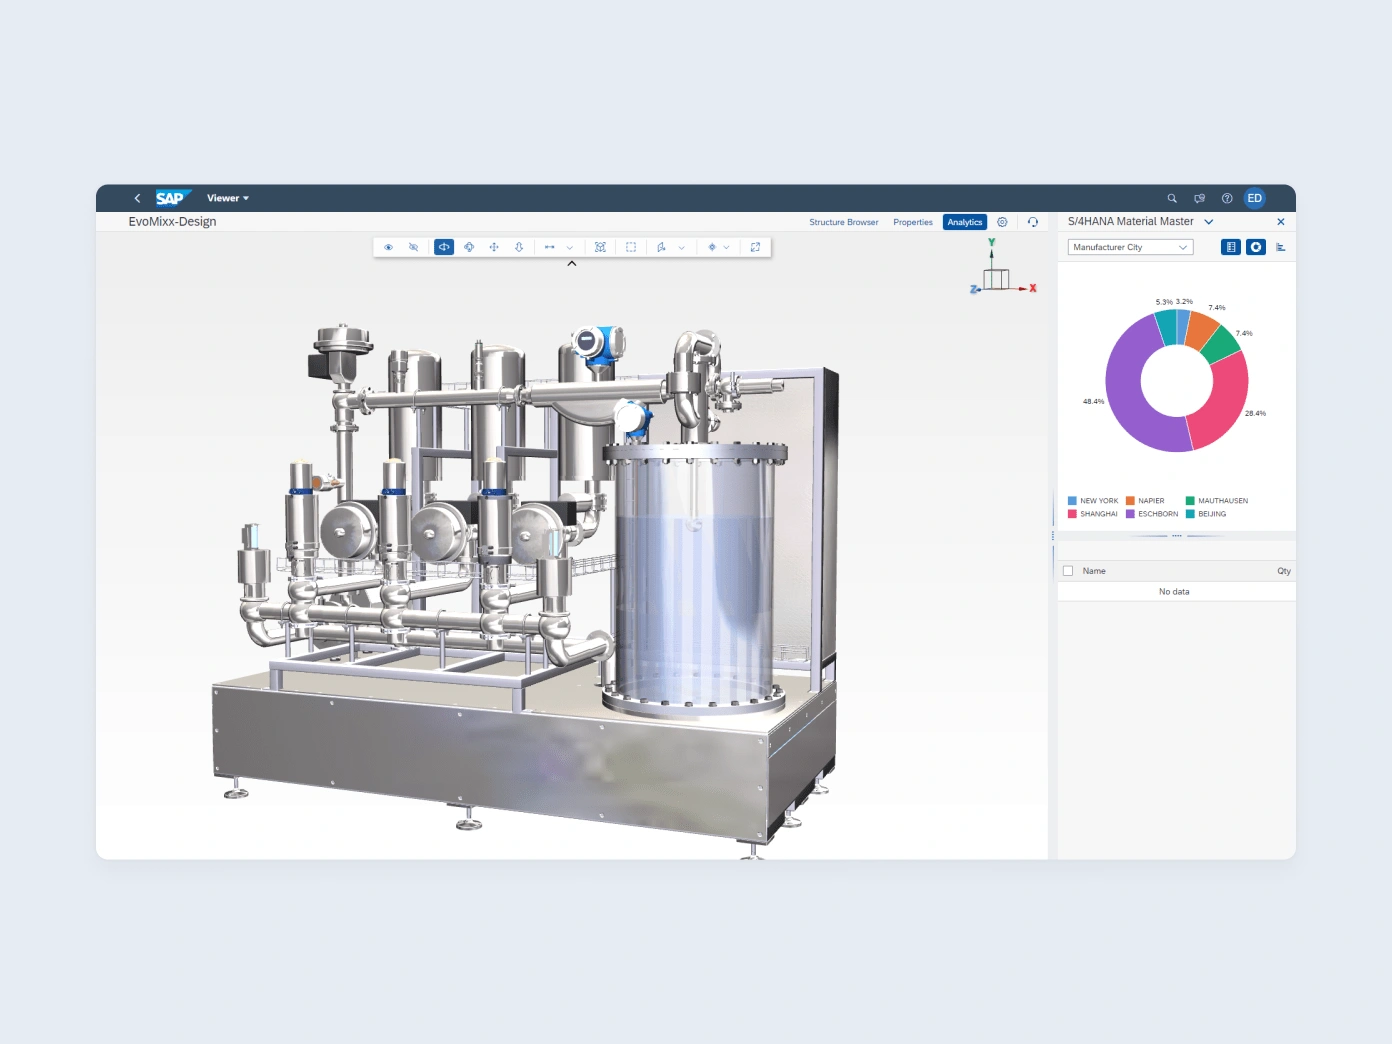Click the Y axis of orientation gizmo
This screenshot has width=1392, height=1044.
[x=992, y=243]
